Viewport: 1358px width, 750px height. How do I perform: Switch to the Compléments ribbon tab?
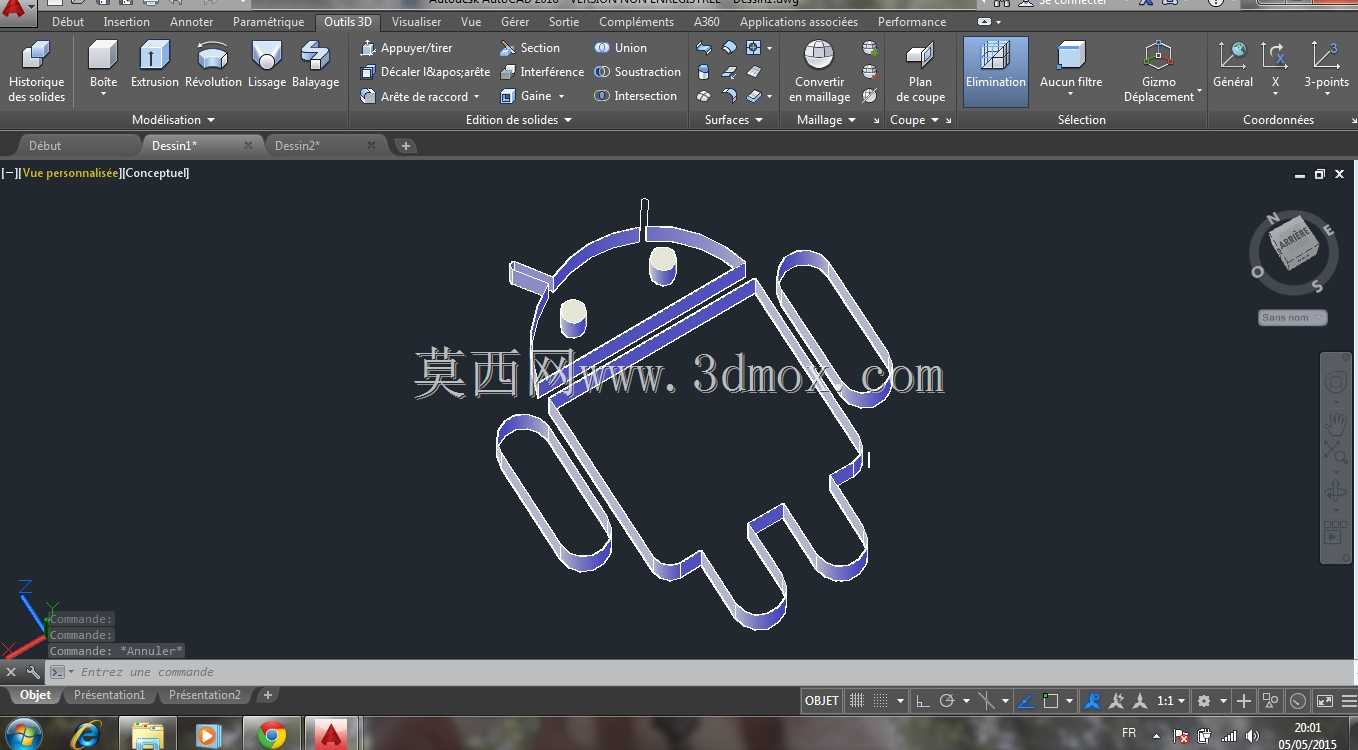(x=636, y=21)
